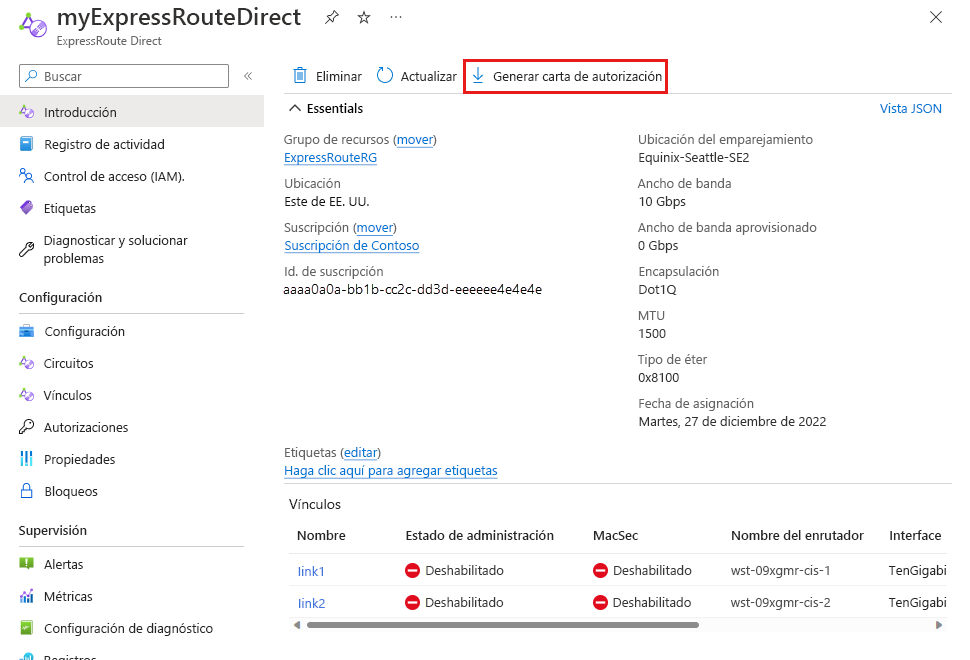
Task: Click the Métricas chart icon
Action: pyautogui.click(x=27, y=596)
